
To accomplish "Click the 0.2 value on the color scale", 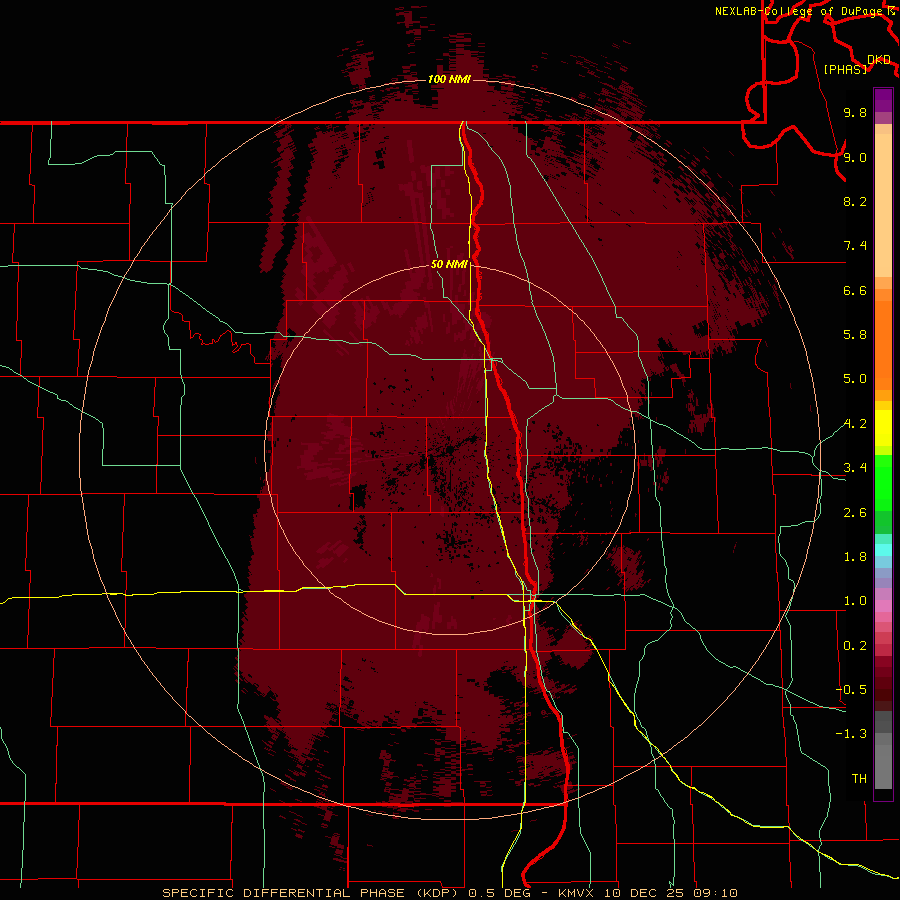I will (x=855, y=646).
